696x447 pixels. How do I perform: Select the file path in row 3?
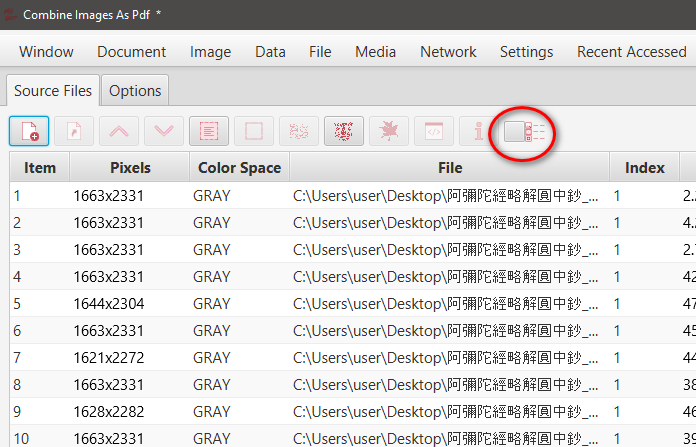point(445,249)
